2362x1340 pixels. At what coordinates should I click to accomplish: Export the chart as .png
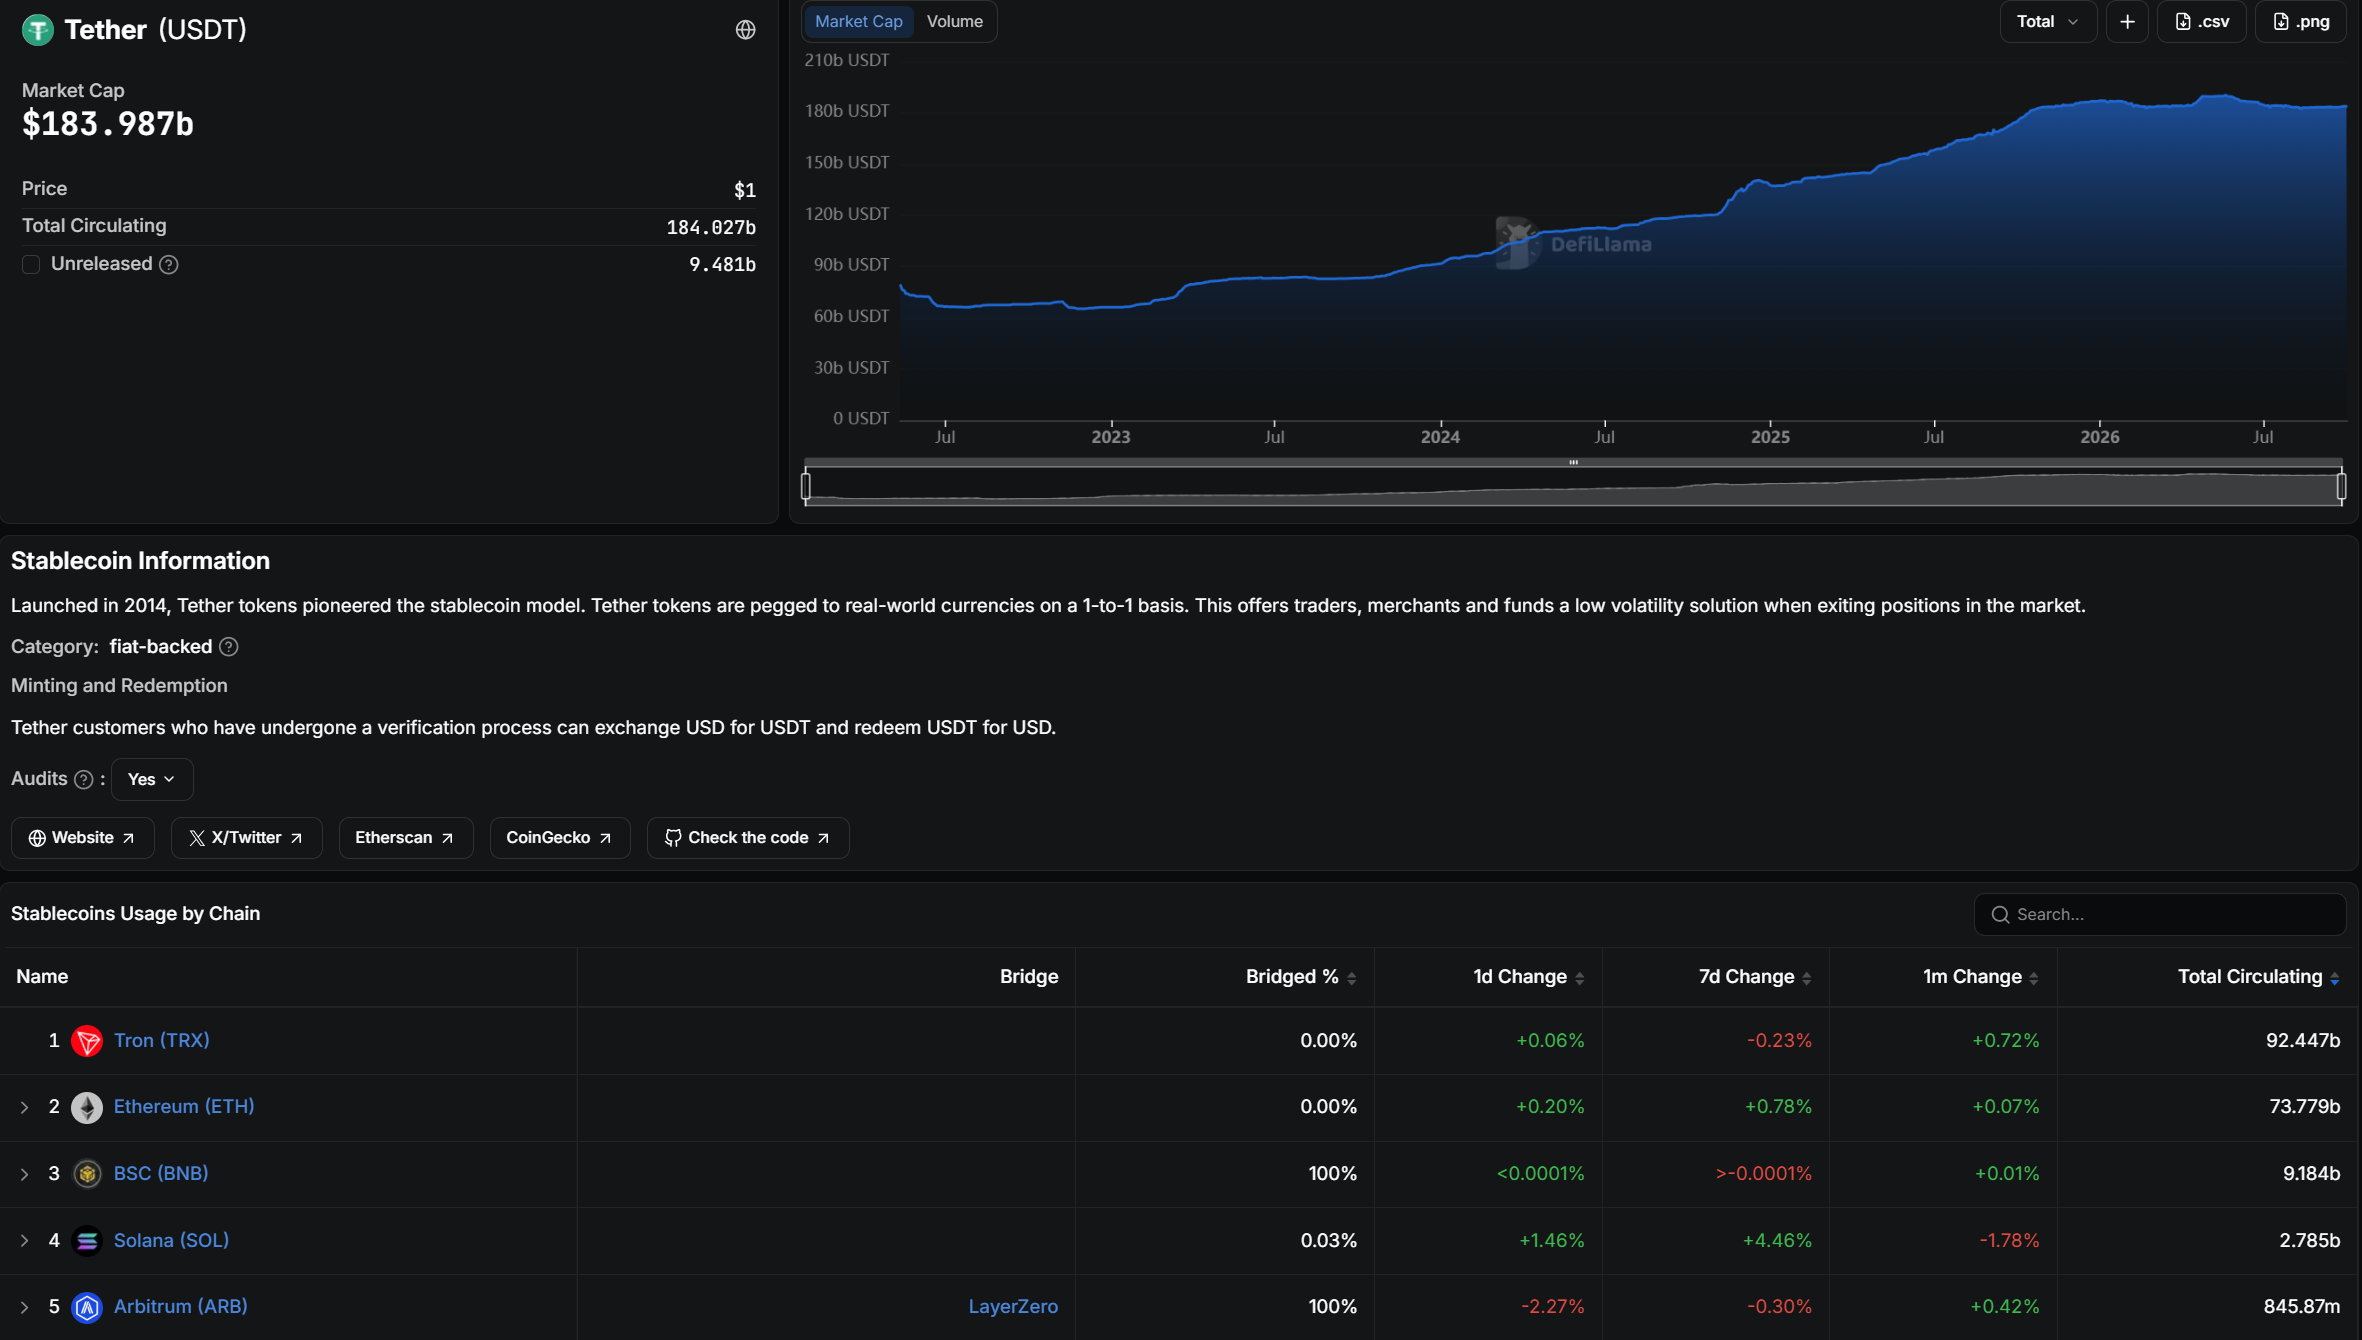click(2301, 21)
